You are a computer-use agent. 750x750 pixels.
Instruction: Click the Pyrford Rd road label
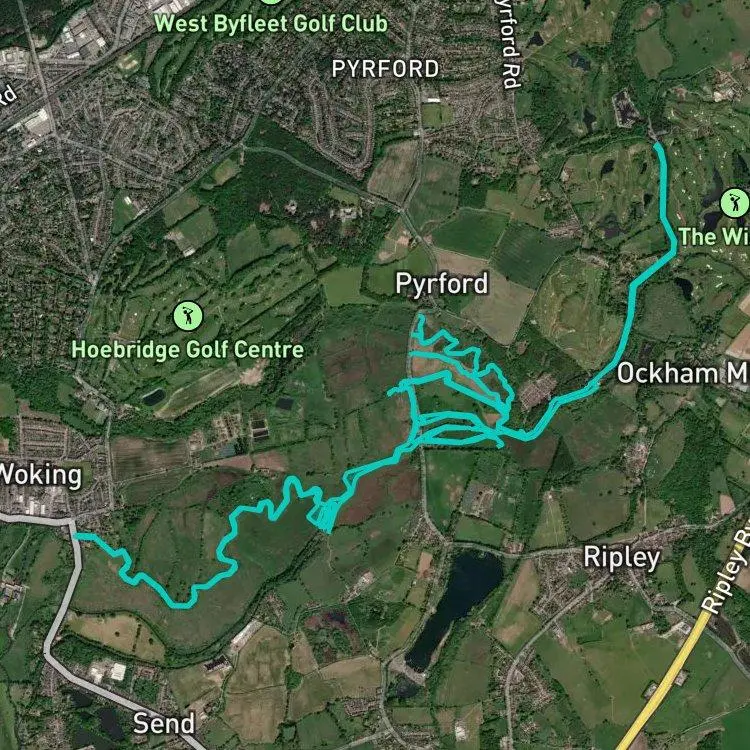pos(510,44)
